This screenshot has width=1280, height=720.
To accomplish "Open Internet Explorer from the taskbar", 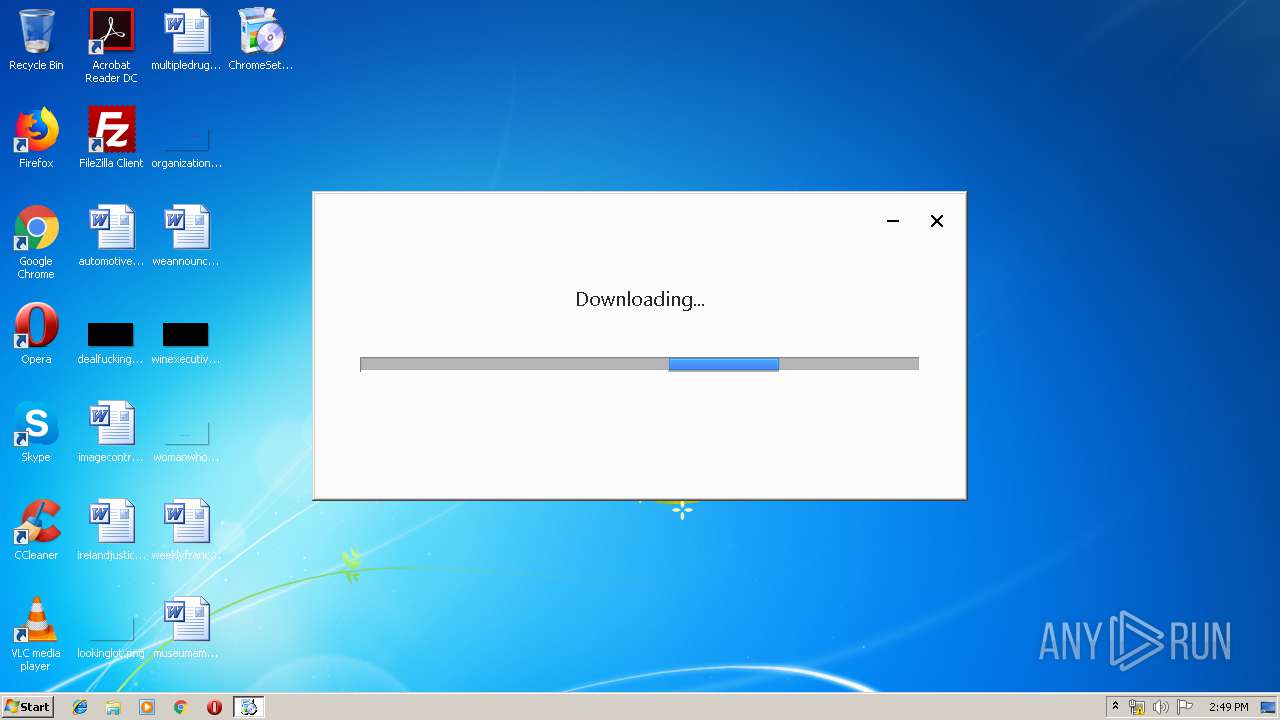I will (x=80, y=707).
